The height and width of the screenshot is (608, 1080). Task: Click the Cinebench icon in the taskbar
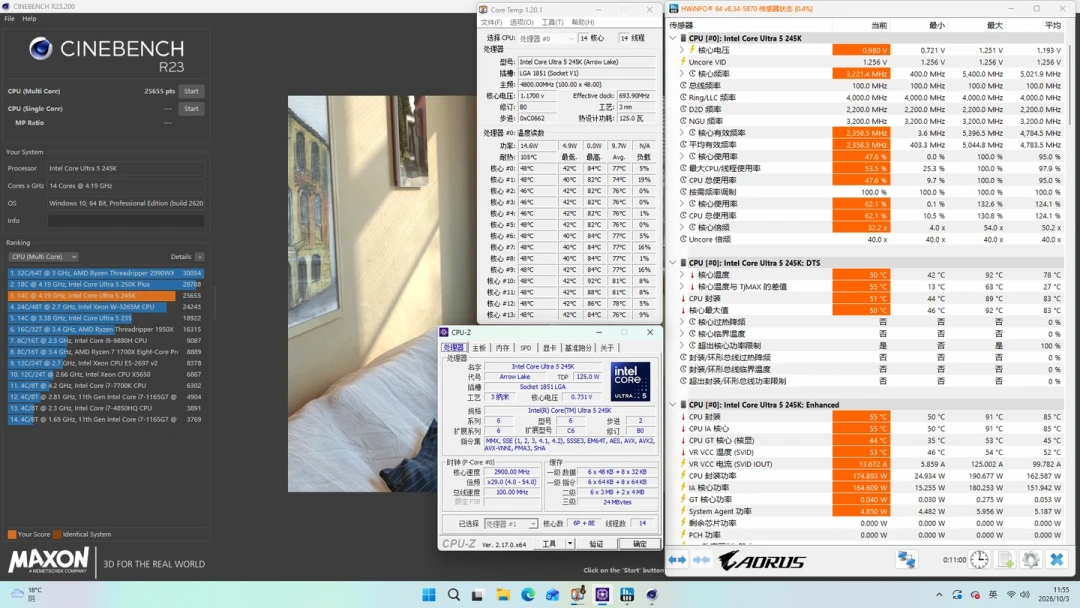click(652, 594)
